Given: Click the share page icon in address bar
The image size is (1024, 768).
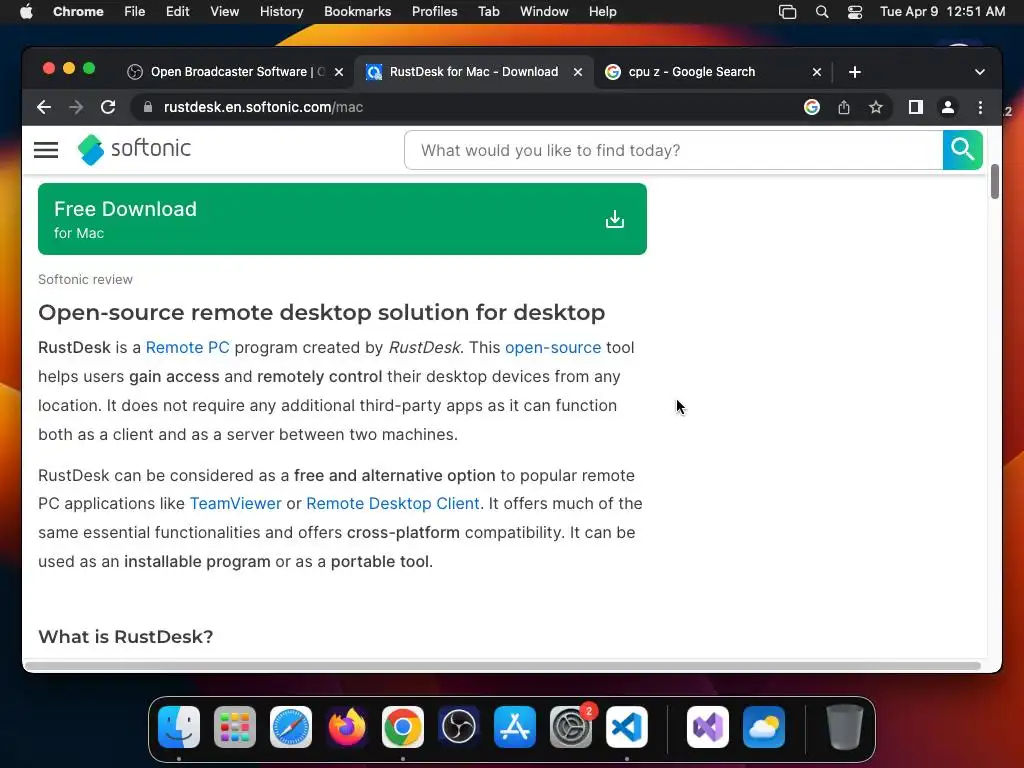Looking at the screenshot, I should 844,107.
